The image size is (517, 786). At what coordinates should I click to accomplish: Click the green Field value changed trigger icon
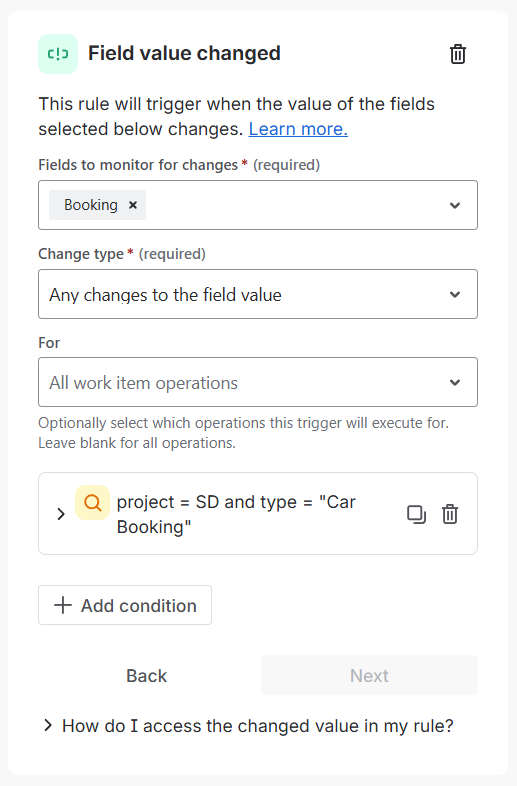58,54
